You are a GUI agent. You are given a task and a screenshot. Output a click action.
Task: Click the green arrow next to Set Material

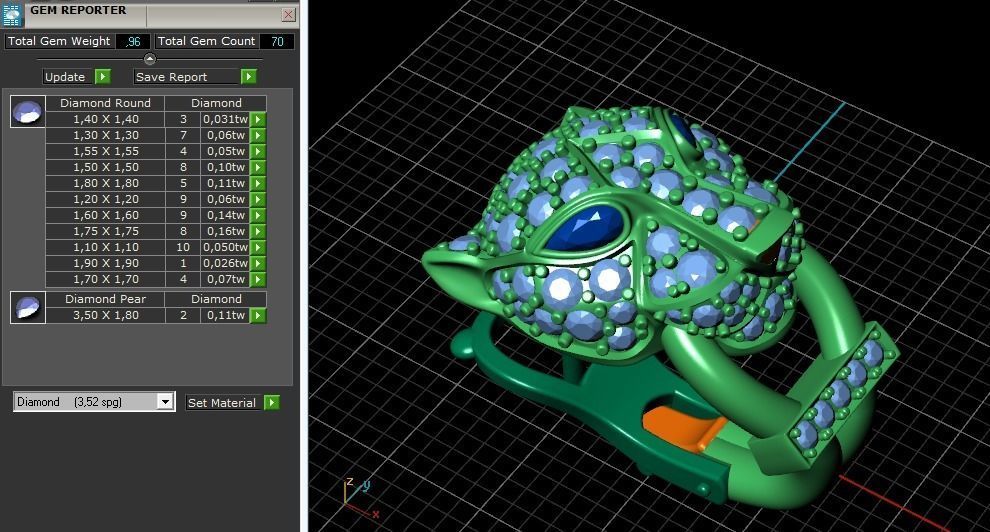[271, 403]
